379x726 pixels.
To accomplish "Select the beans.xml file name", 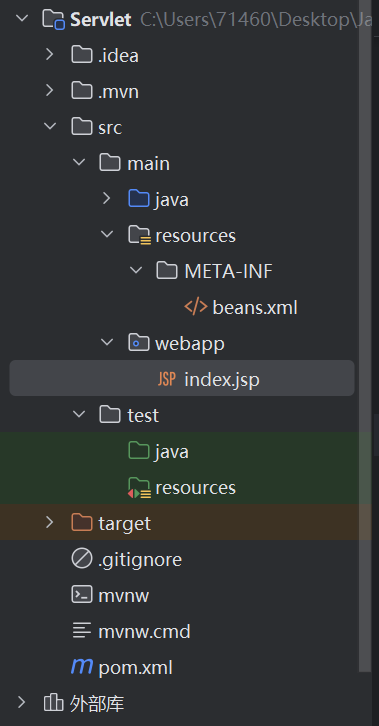I will click(x=255, y=307).
